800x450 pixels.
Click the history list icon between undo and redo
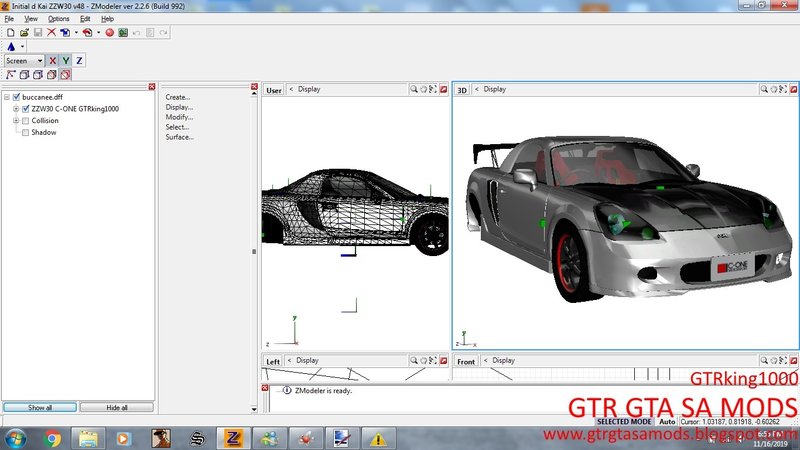(150, 33)
